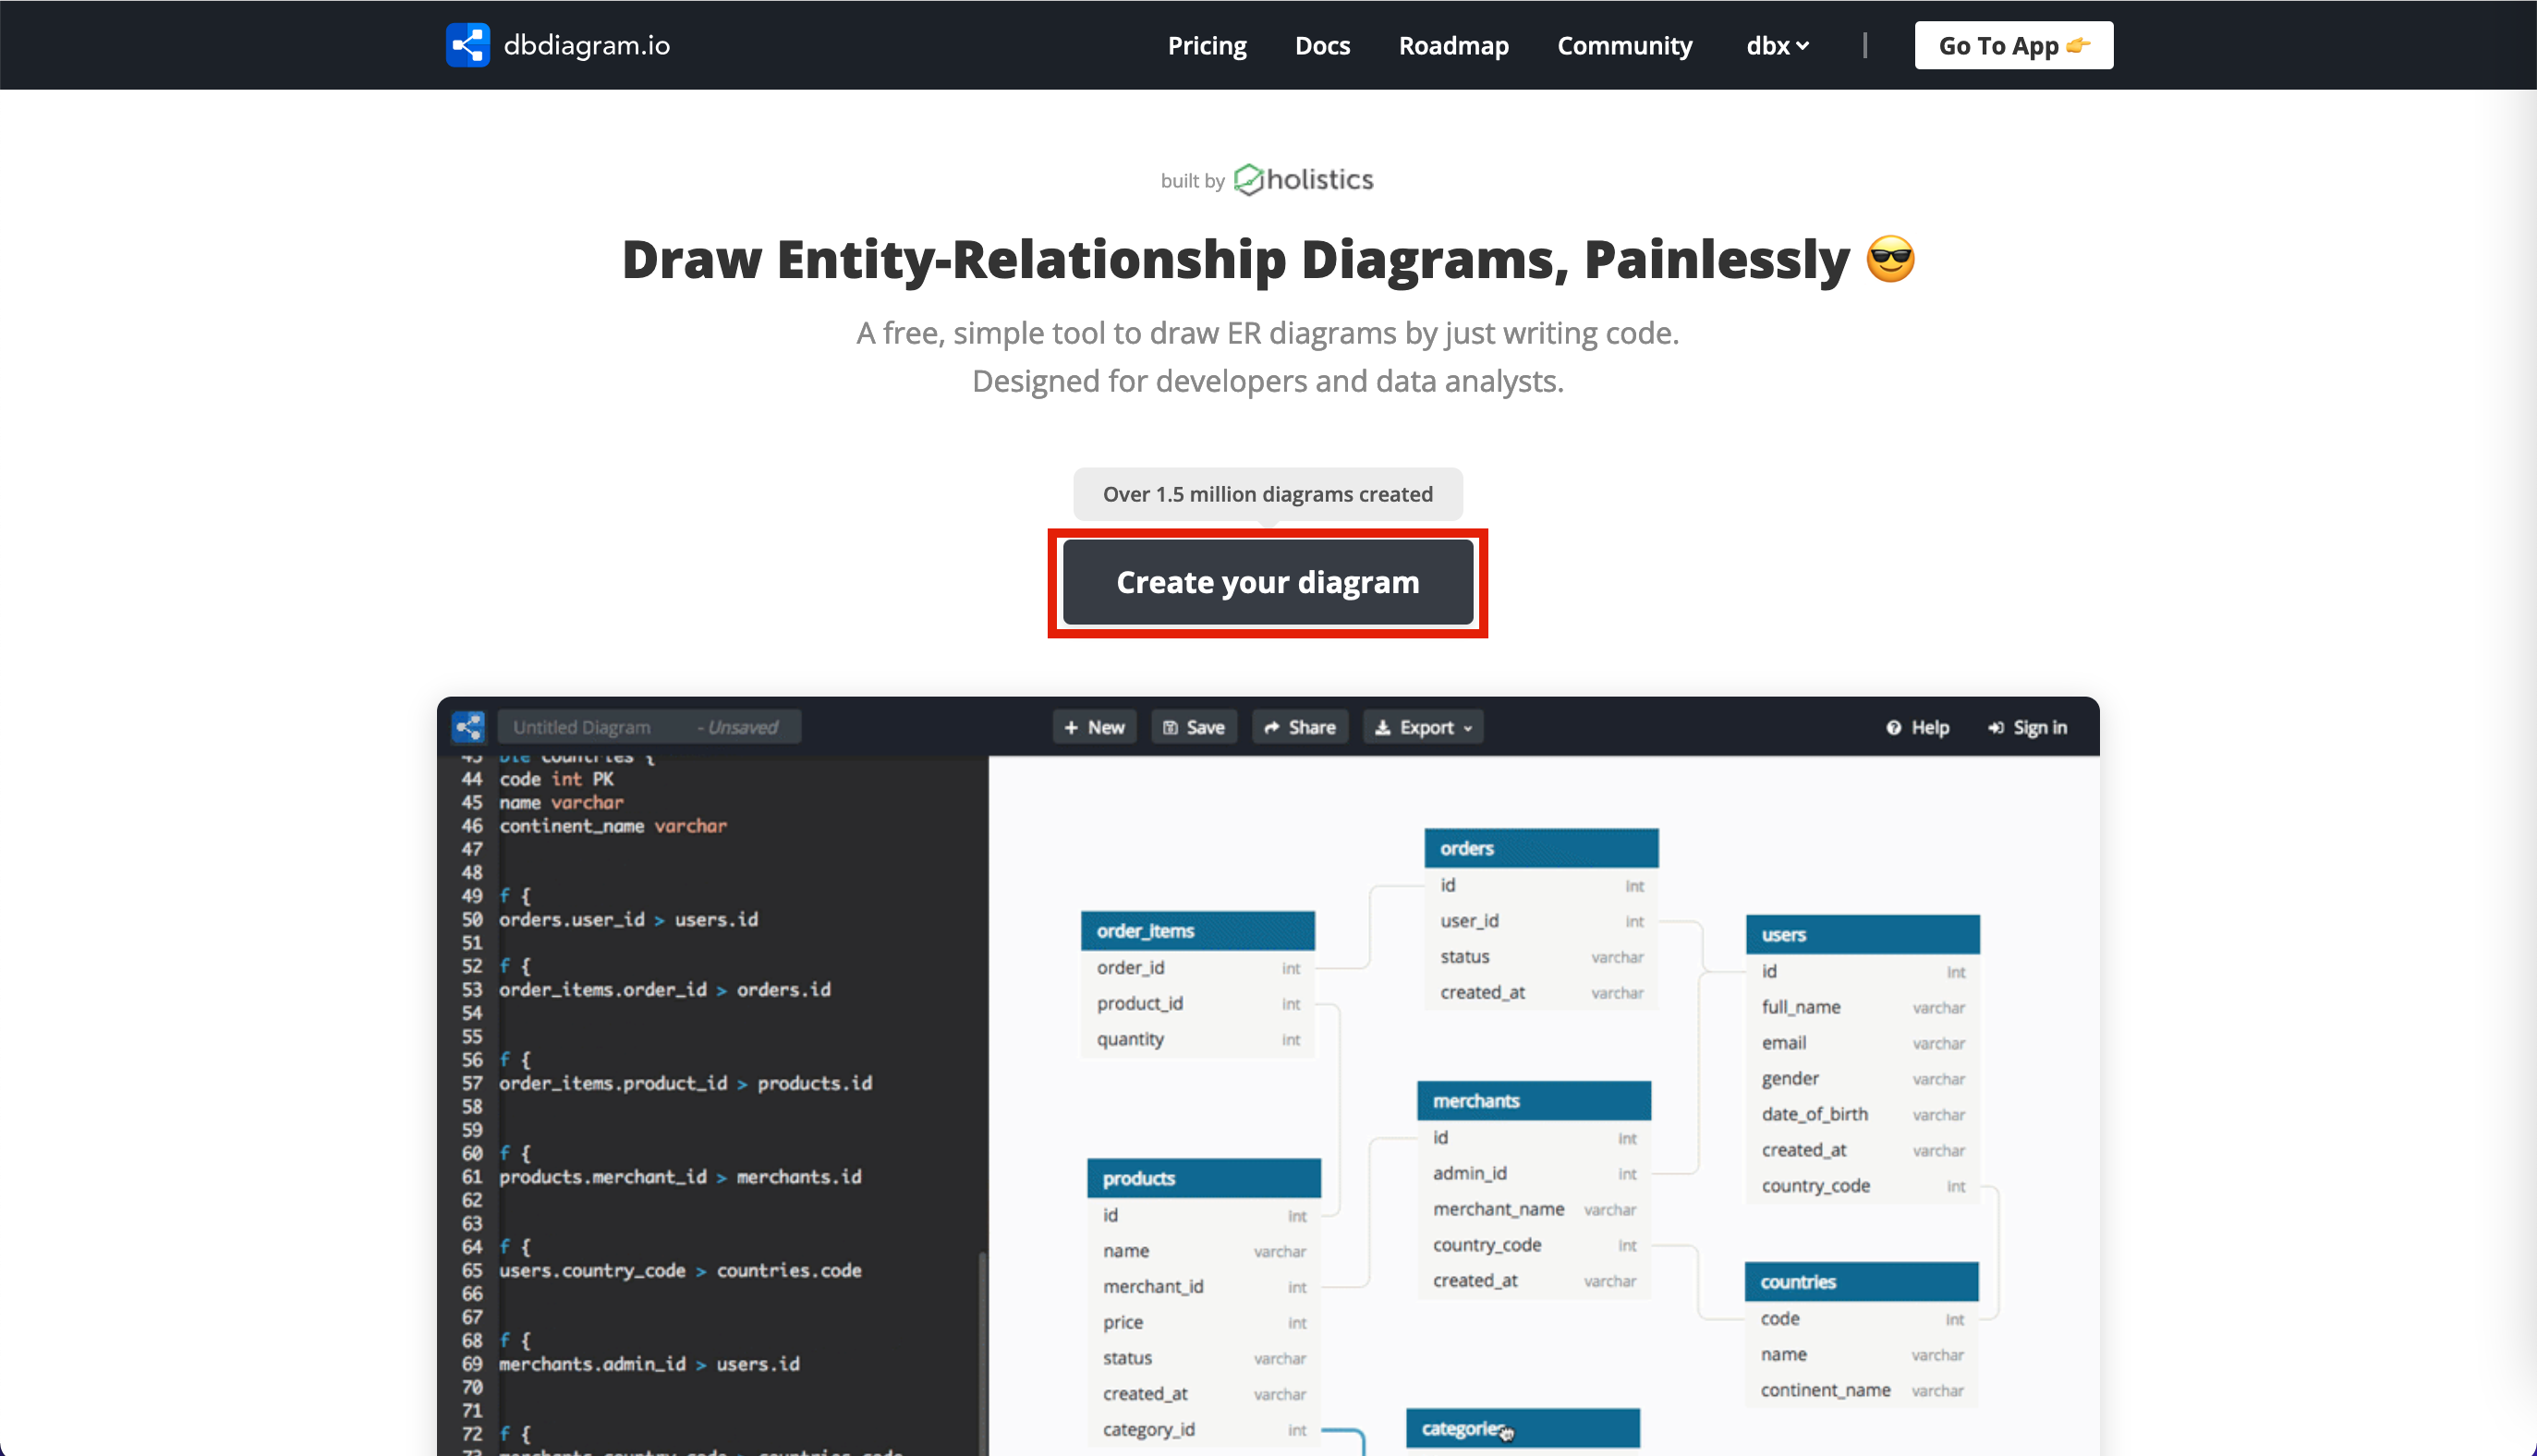This screenshot has height=1456, width=2537.
Task: Click the Sign in item
Action: pyautogui.click(x=2027, y=727)
